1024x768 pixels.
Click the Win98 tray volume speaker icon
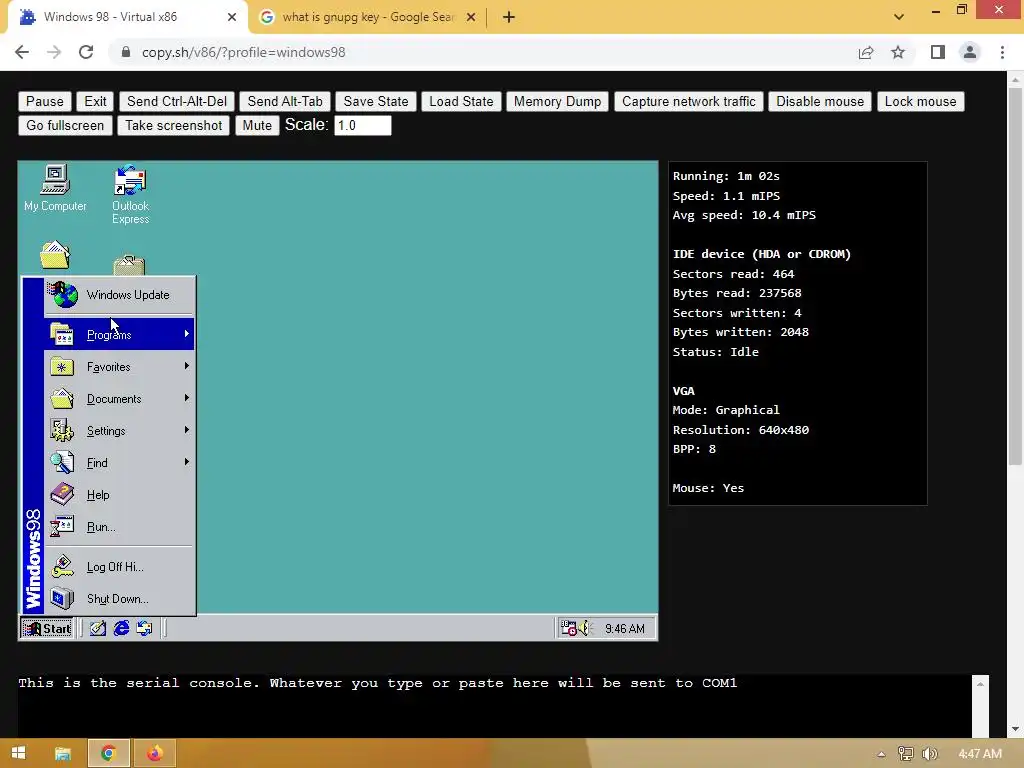pos(584,628)
